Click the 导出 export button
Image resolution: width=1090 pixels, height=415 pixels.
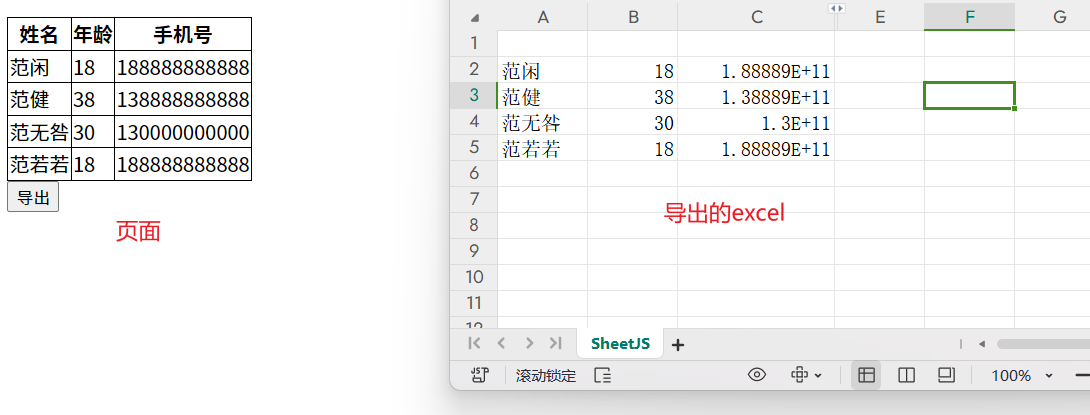(33, 197)
